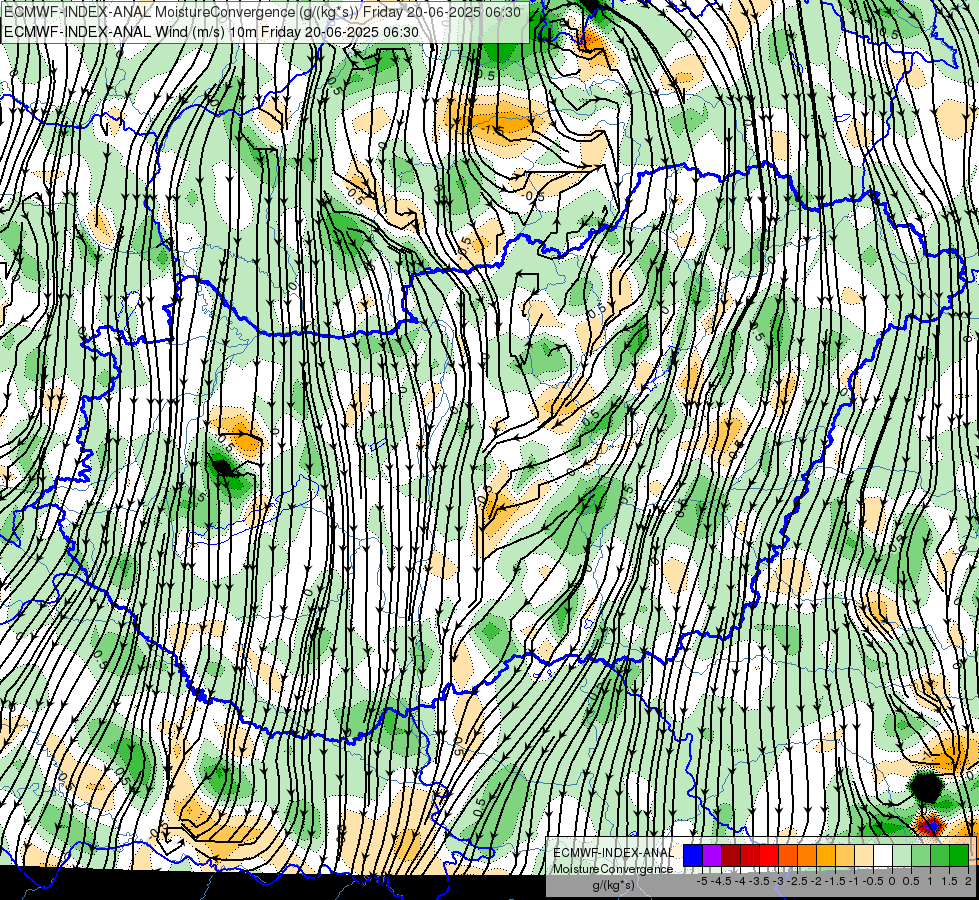Click the -1.5 tick label in the legend scale
979x900 pixels.
(835, 881)
